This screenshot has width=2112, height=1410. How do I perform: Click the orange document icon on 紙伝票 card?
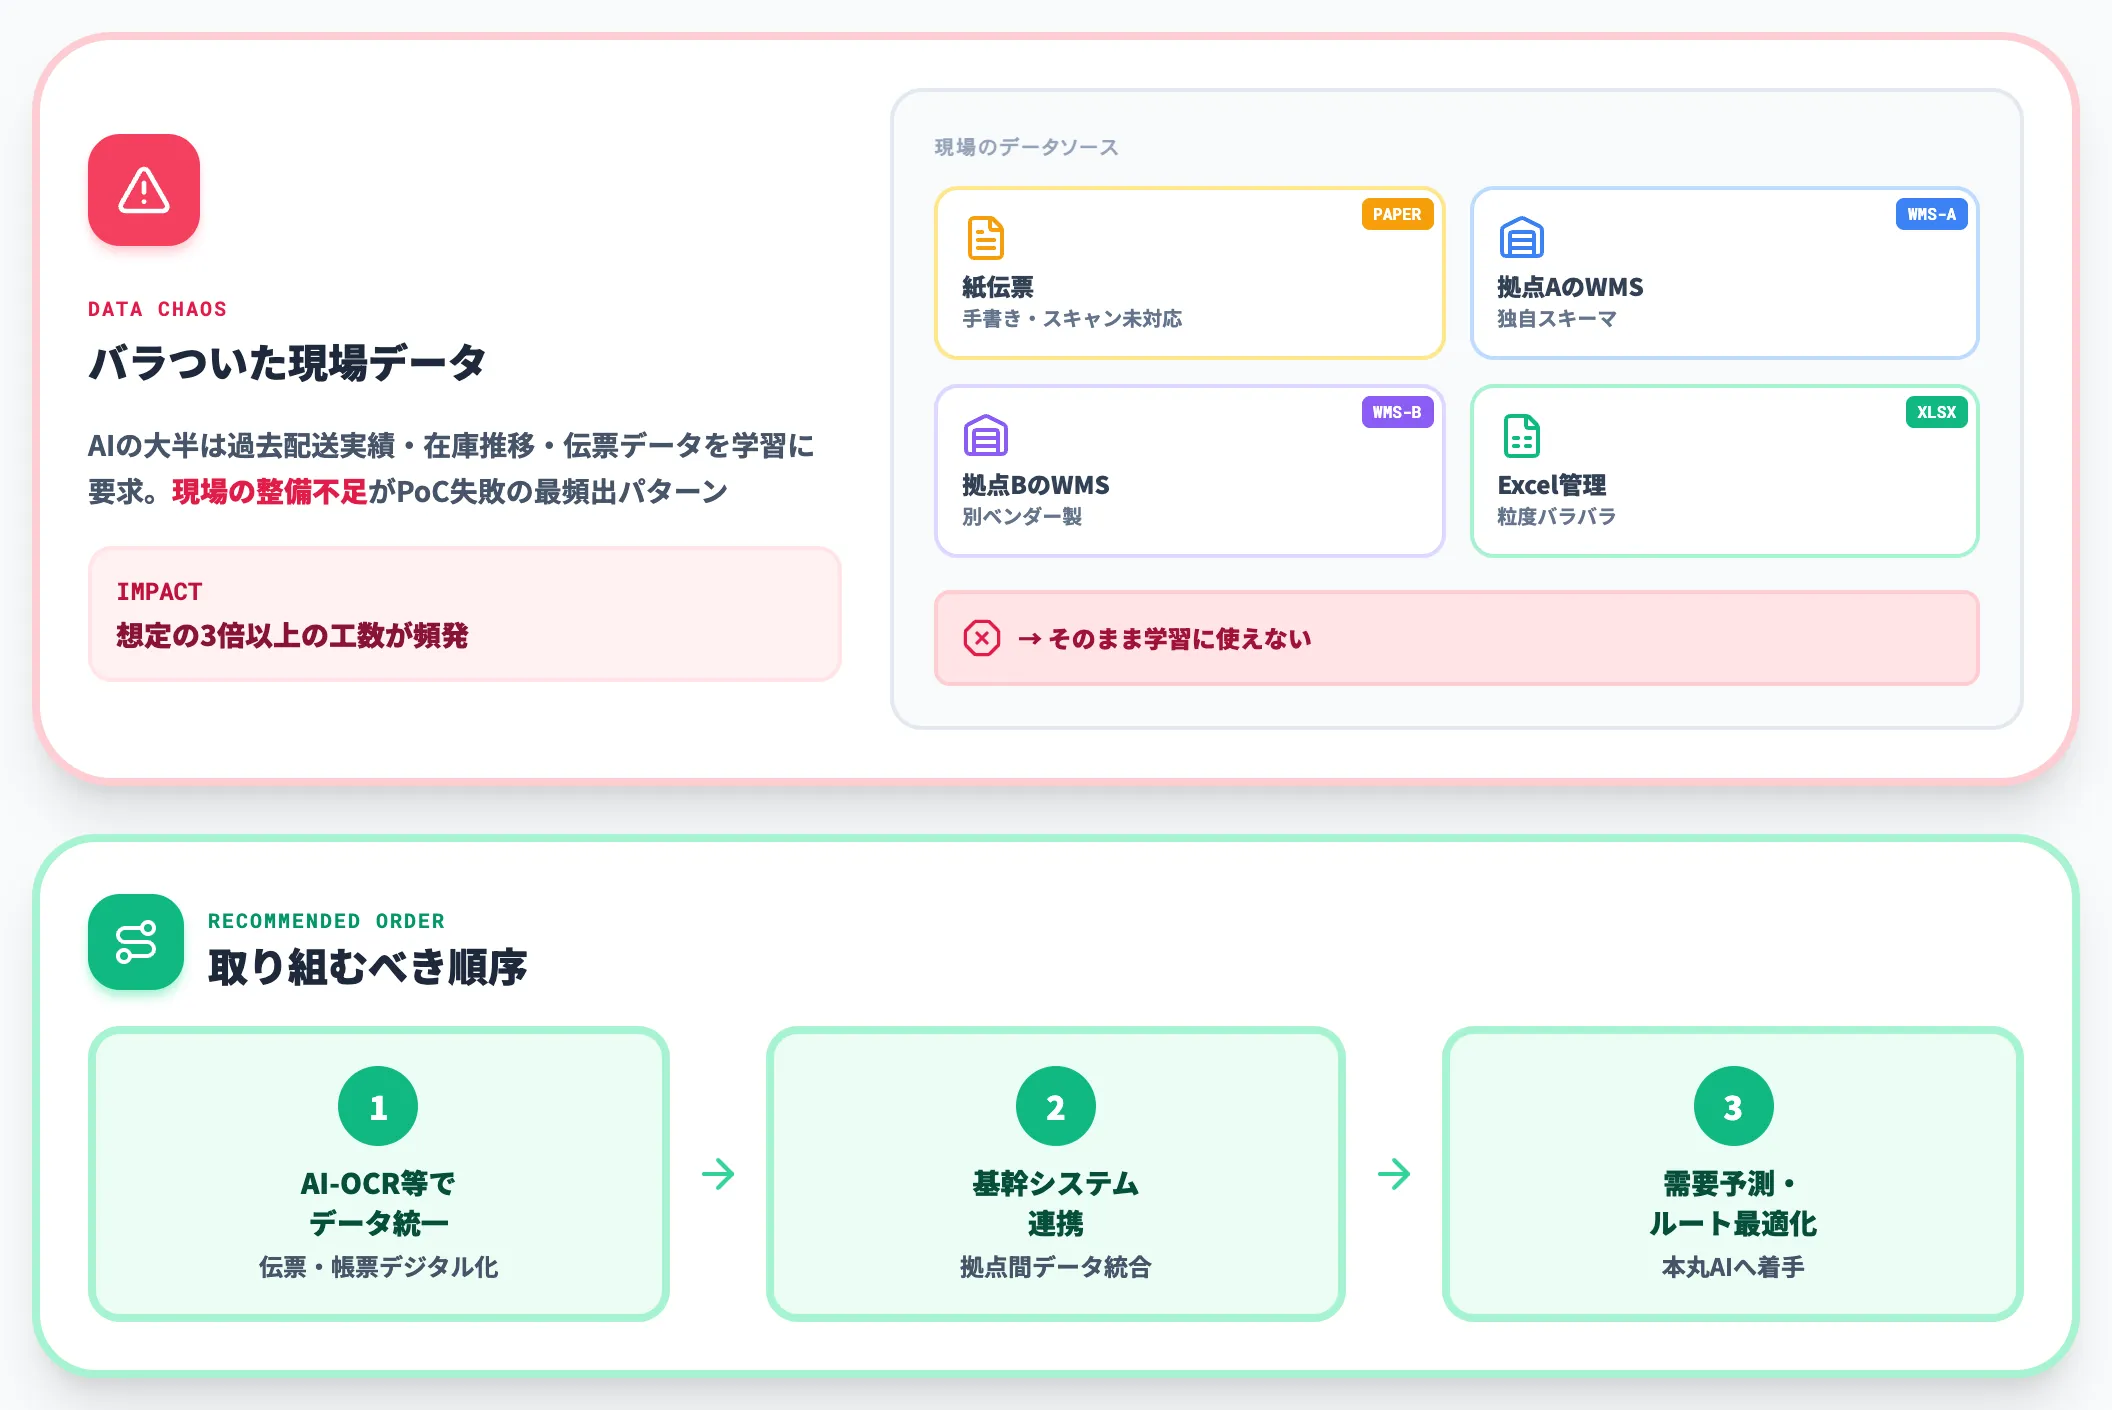point(985,238)
